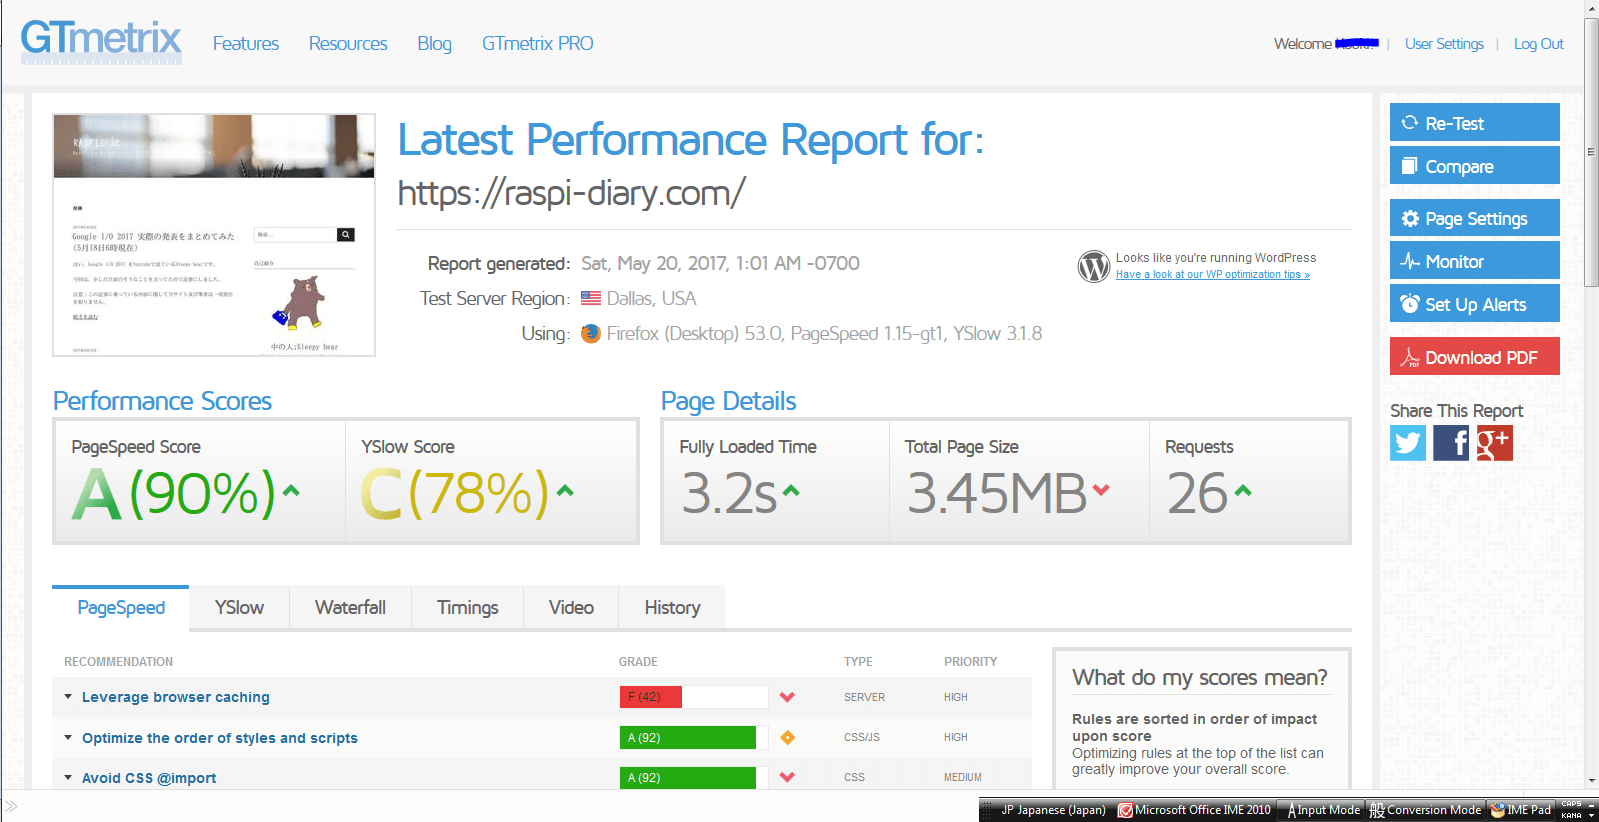Click the Compare button
1599x822 pixels.
pos(1475,165)
